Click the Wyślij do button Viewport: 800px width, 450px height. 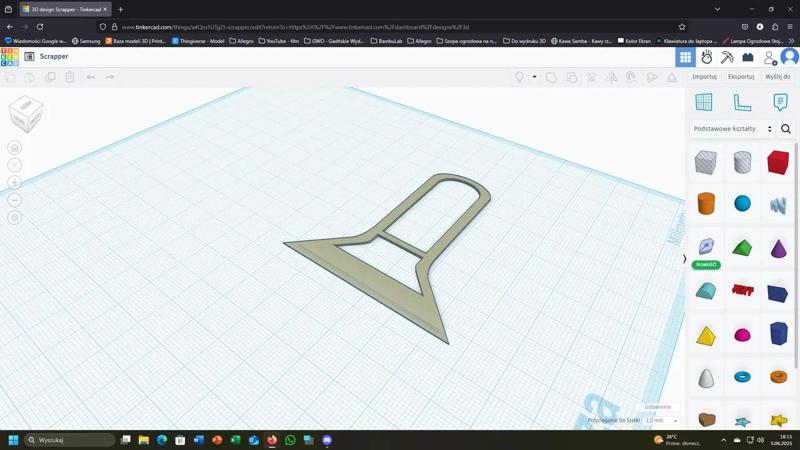pyautogui.click(x=778, y=77)
